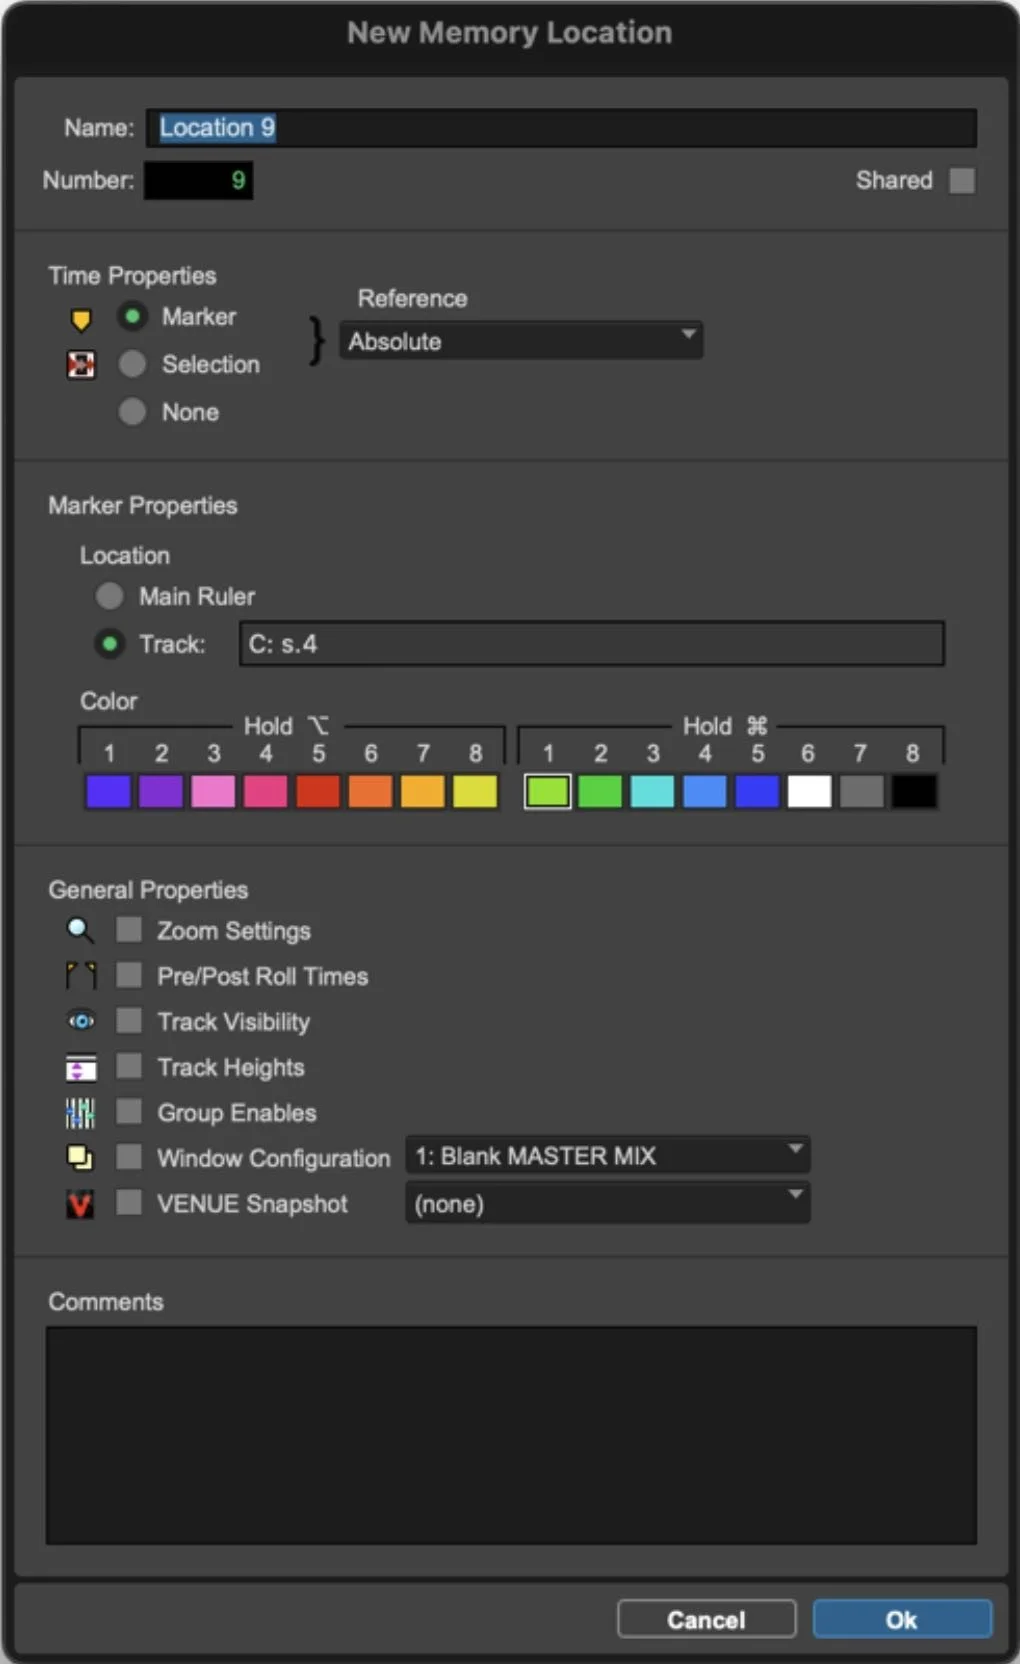Select the Marker time property radio
This screenshot has height=1664, width=1020.
[132, 317]
